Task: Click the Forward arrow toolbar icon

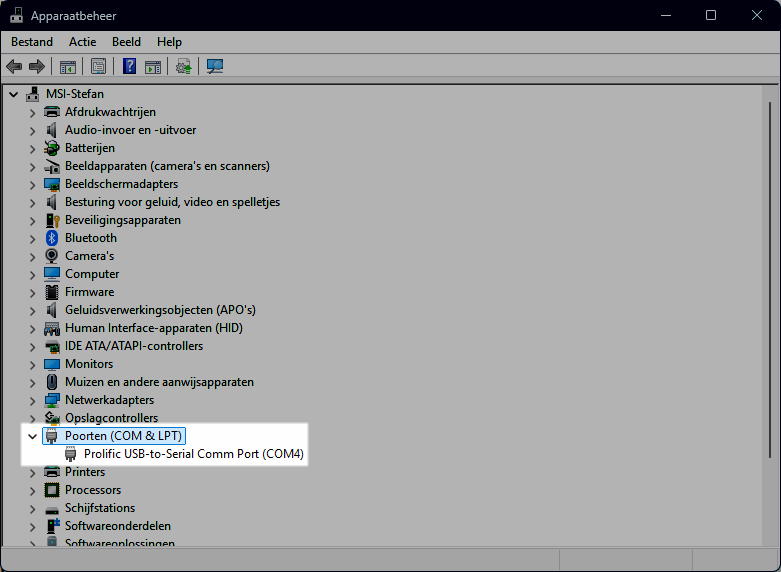Action: [37, 67]
